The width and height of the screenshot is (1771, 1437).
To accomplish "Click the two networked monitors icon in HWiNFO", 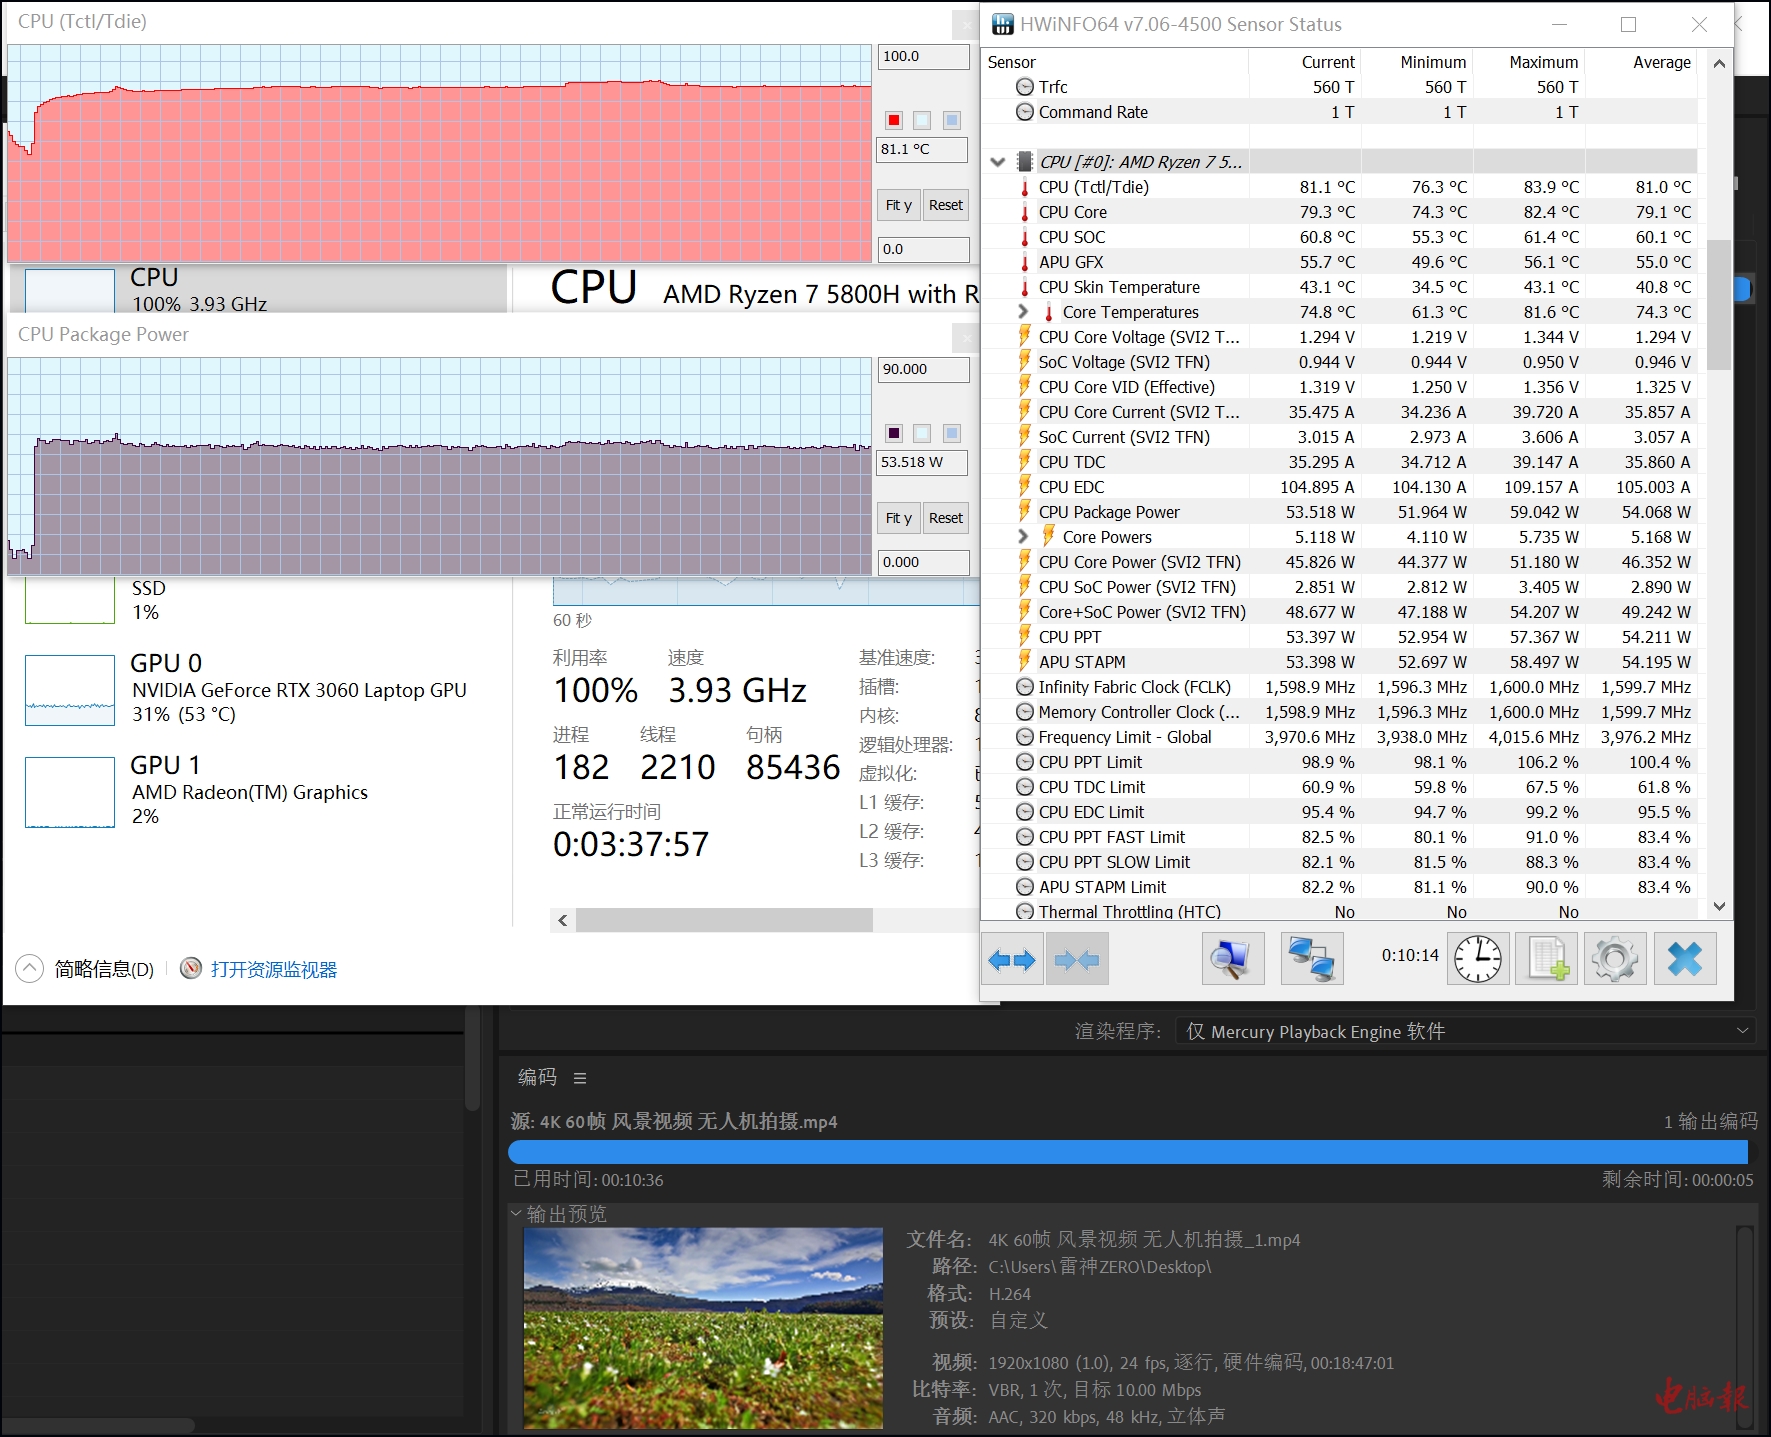I will click(1311, 960).
